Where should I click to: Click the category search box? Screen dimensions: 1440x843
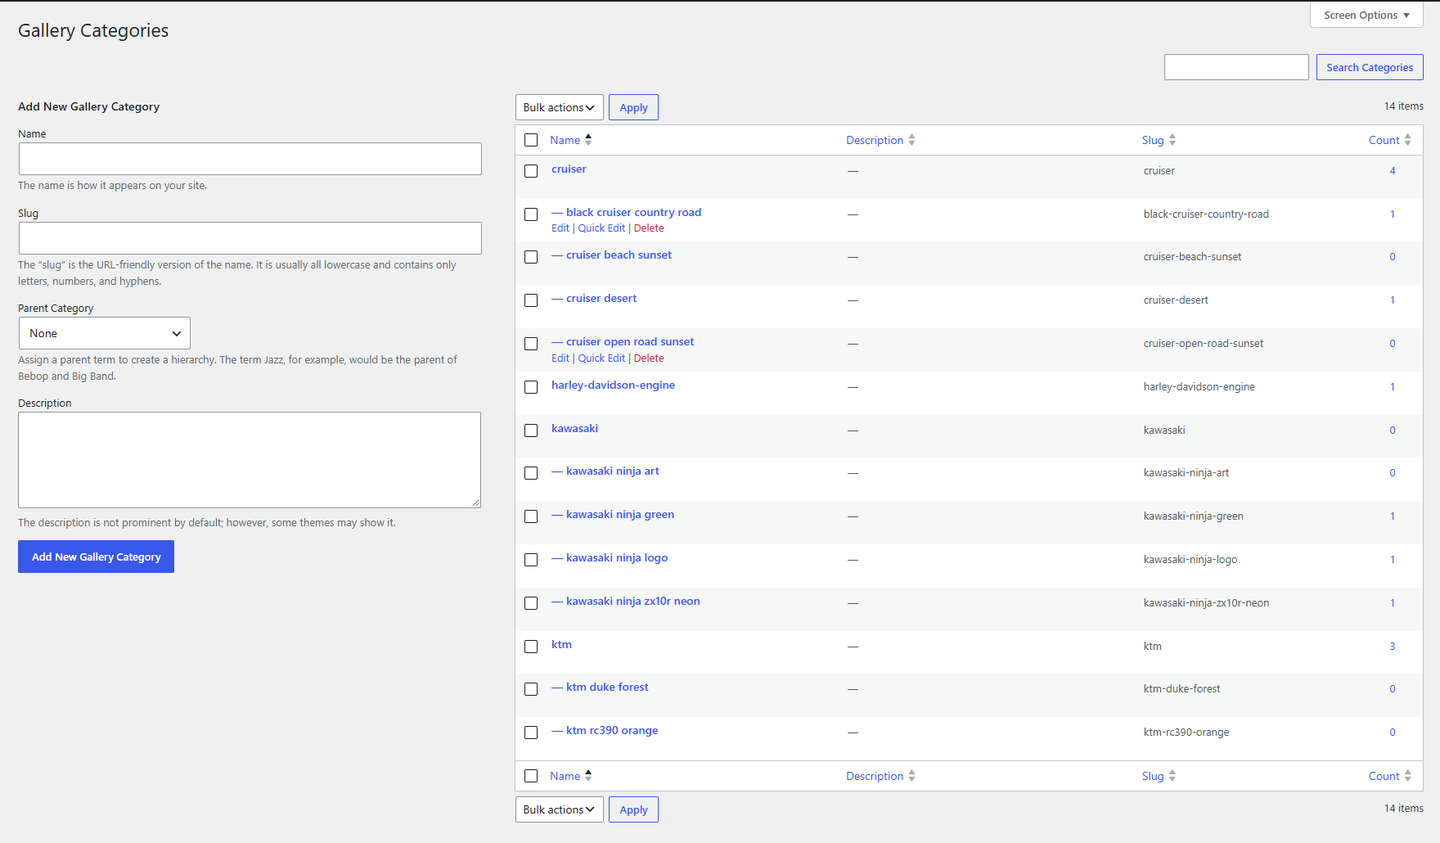pyautogui.click(x=1236, y=67)
